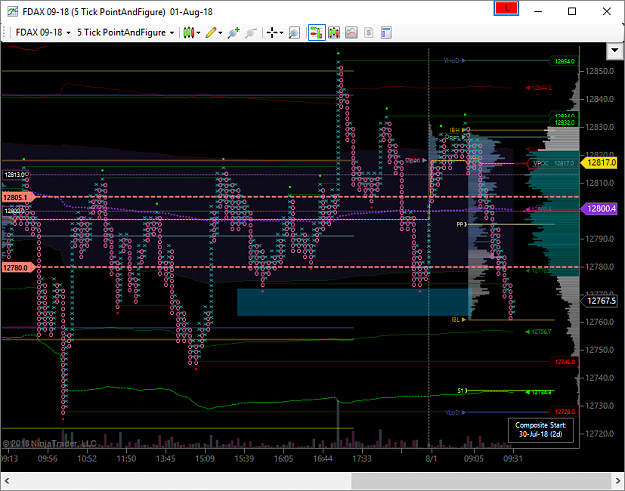Open the FDAX 09-18 instrument selector

pos(43,33)
